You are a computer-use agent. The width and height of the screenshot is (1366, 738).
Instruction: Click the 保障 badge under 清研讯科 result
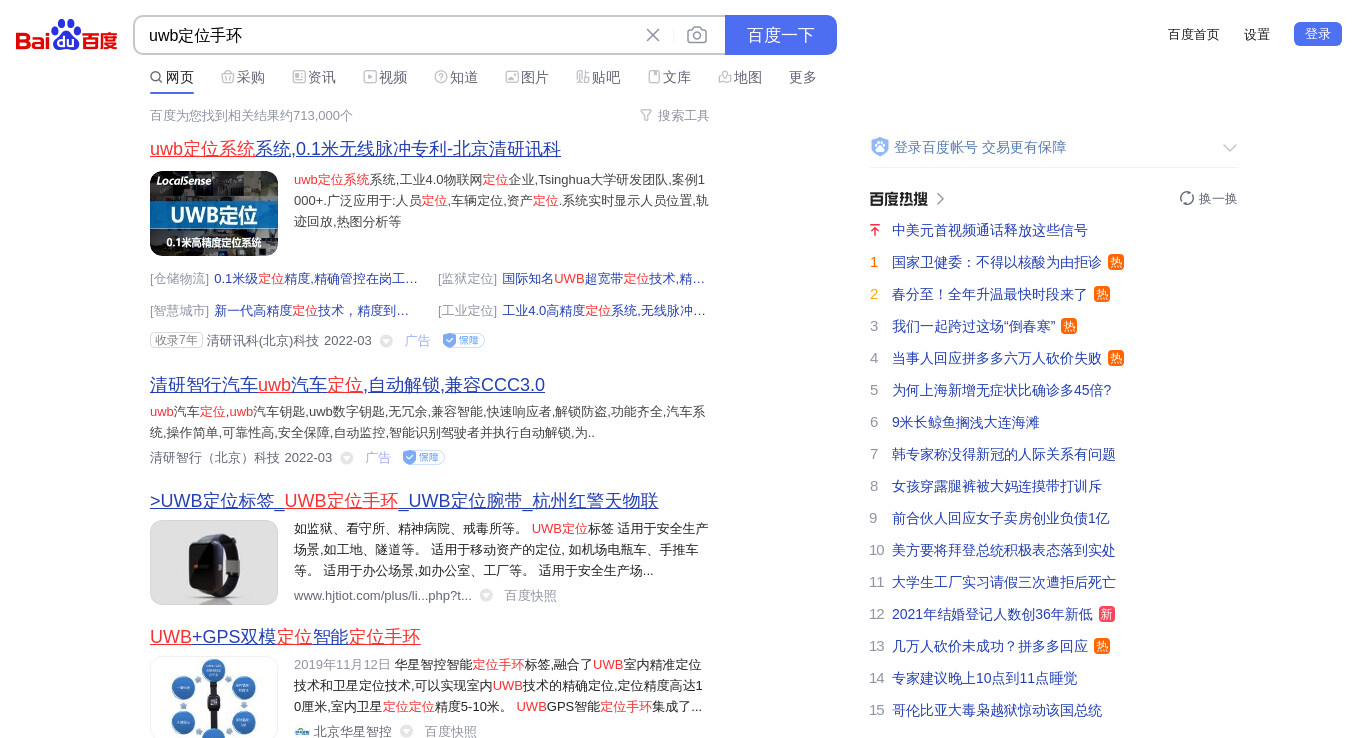click(x=464, y=340)
